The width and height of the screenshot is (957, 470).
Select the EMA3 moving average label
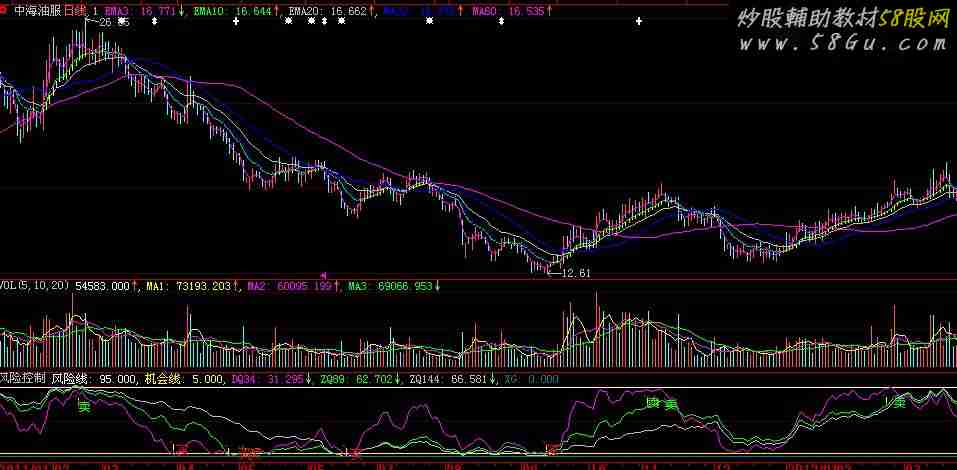119,11
